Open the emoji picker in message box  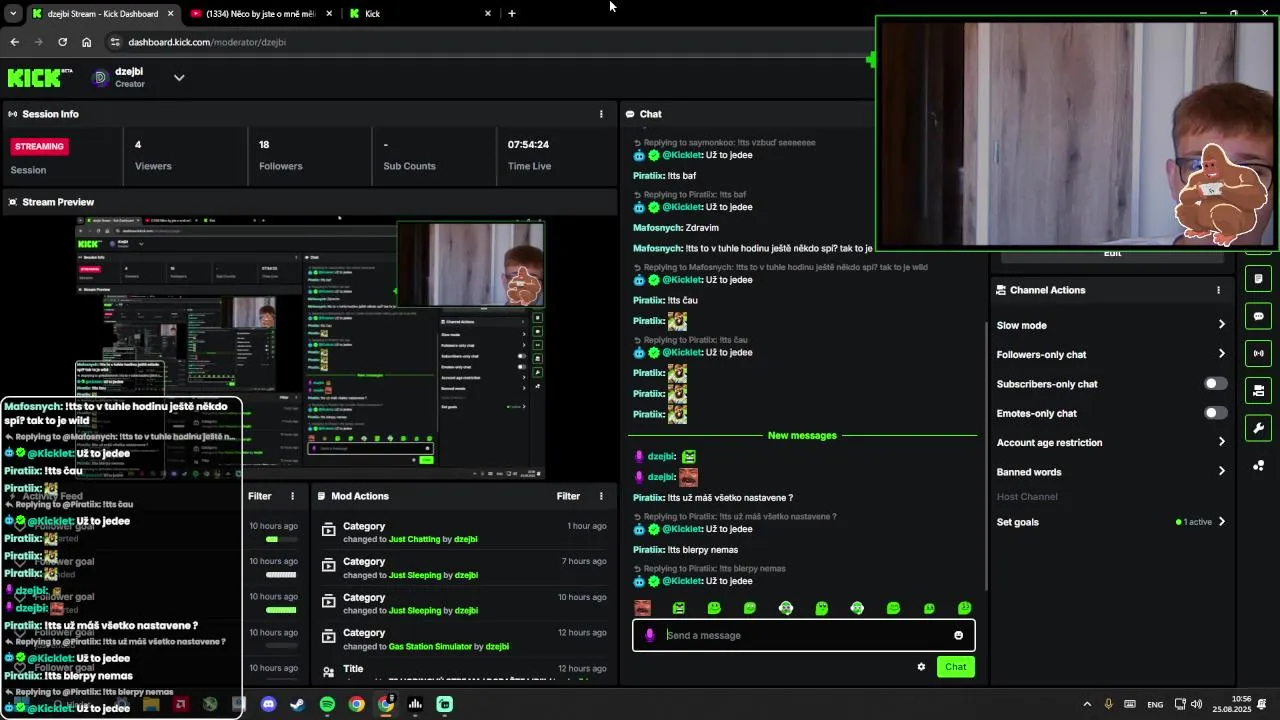point(958,635)
